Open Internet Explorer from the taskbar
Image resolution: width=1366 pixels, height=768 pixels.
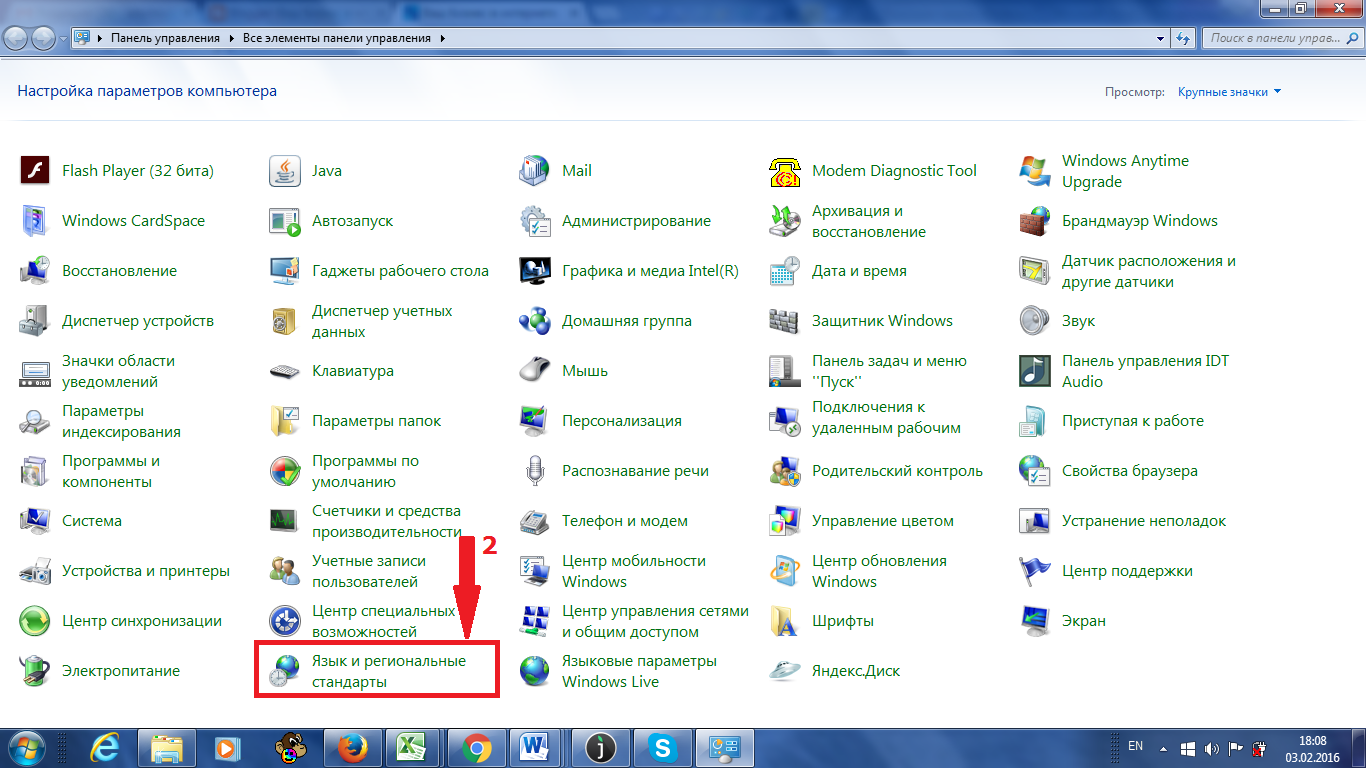[104, 747]
